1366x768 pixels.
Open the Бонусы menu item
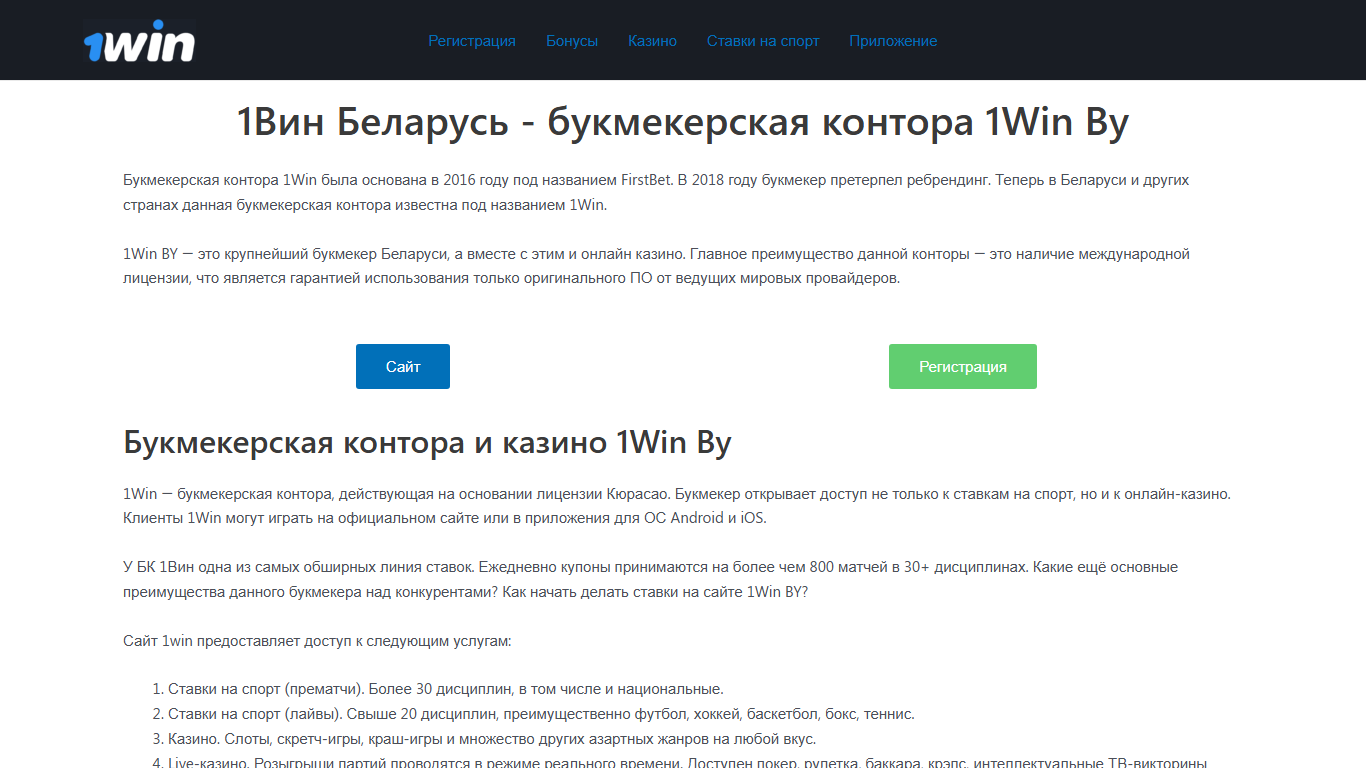pyautogui.click(x=572, y=41)
